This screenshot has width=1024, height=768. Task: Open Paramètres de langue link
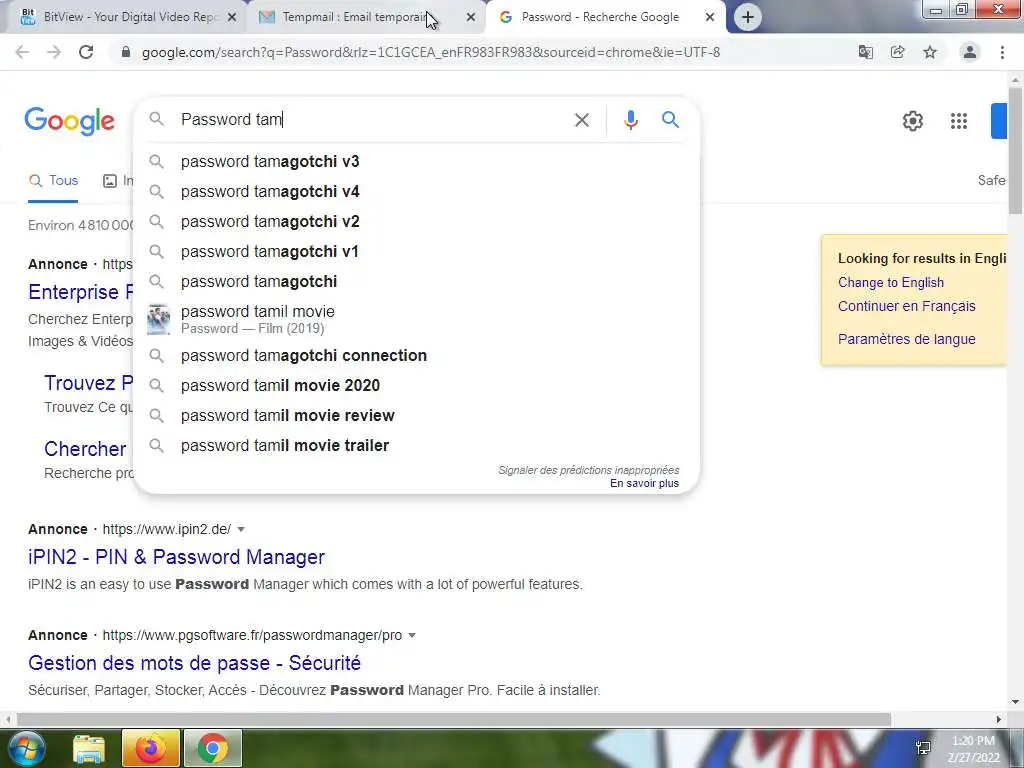click(x=906, y=339)
